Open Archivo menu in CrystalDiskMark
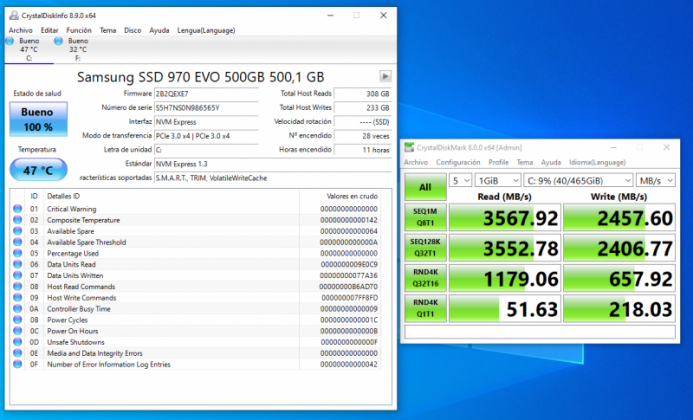The height and width of the screenshot is (420, 693). (416, 162)
